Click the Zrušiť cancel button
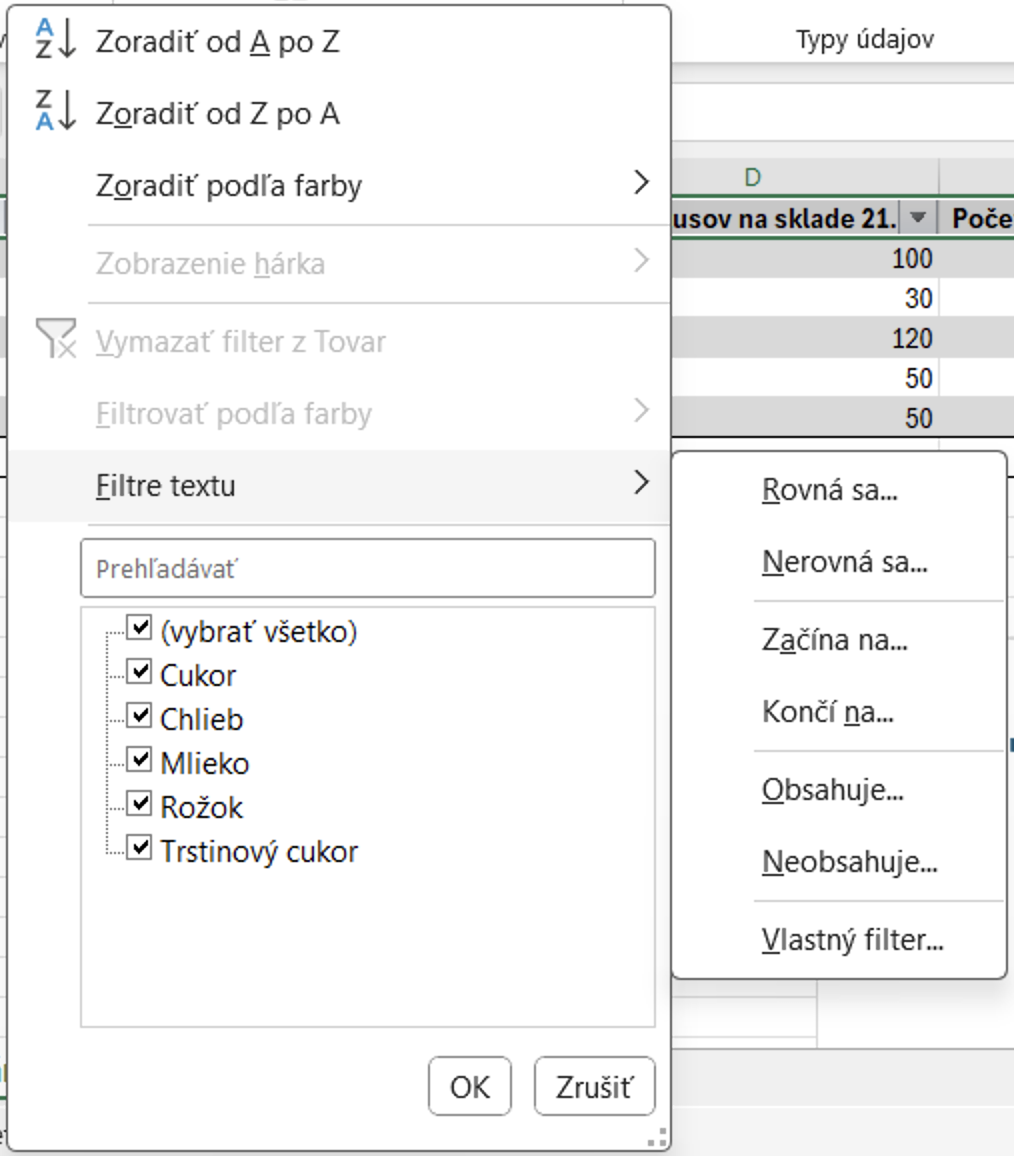This screenshot has width=1014, height=1156. pyautogui.click(x=594, y=1086)
